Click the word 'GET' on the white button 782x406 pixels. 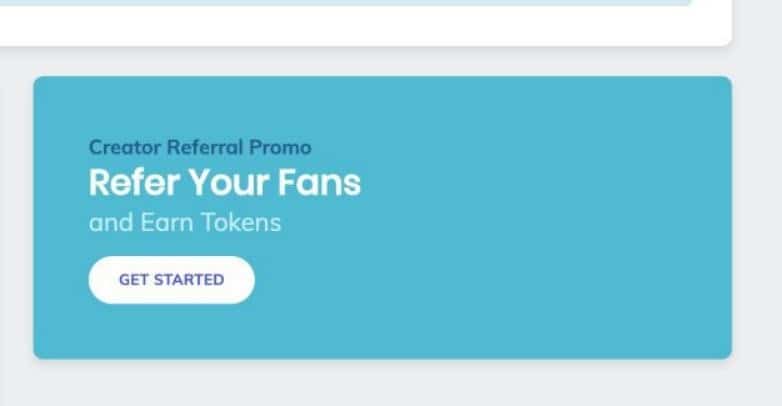134,280
